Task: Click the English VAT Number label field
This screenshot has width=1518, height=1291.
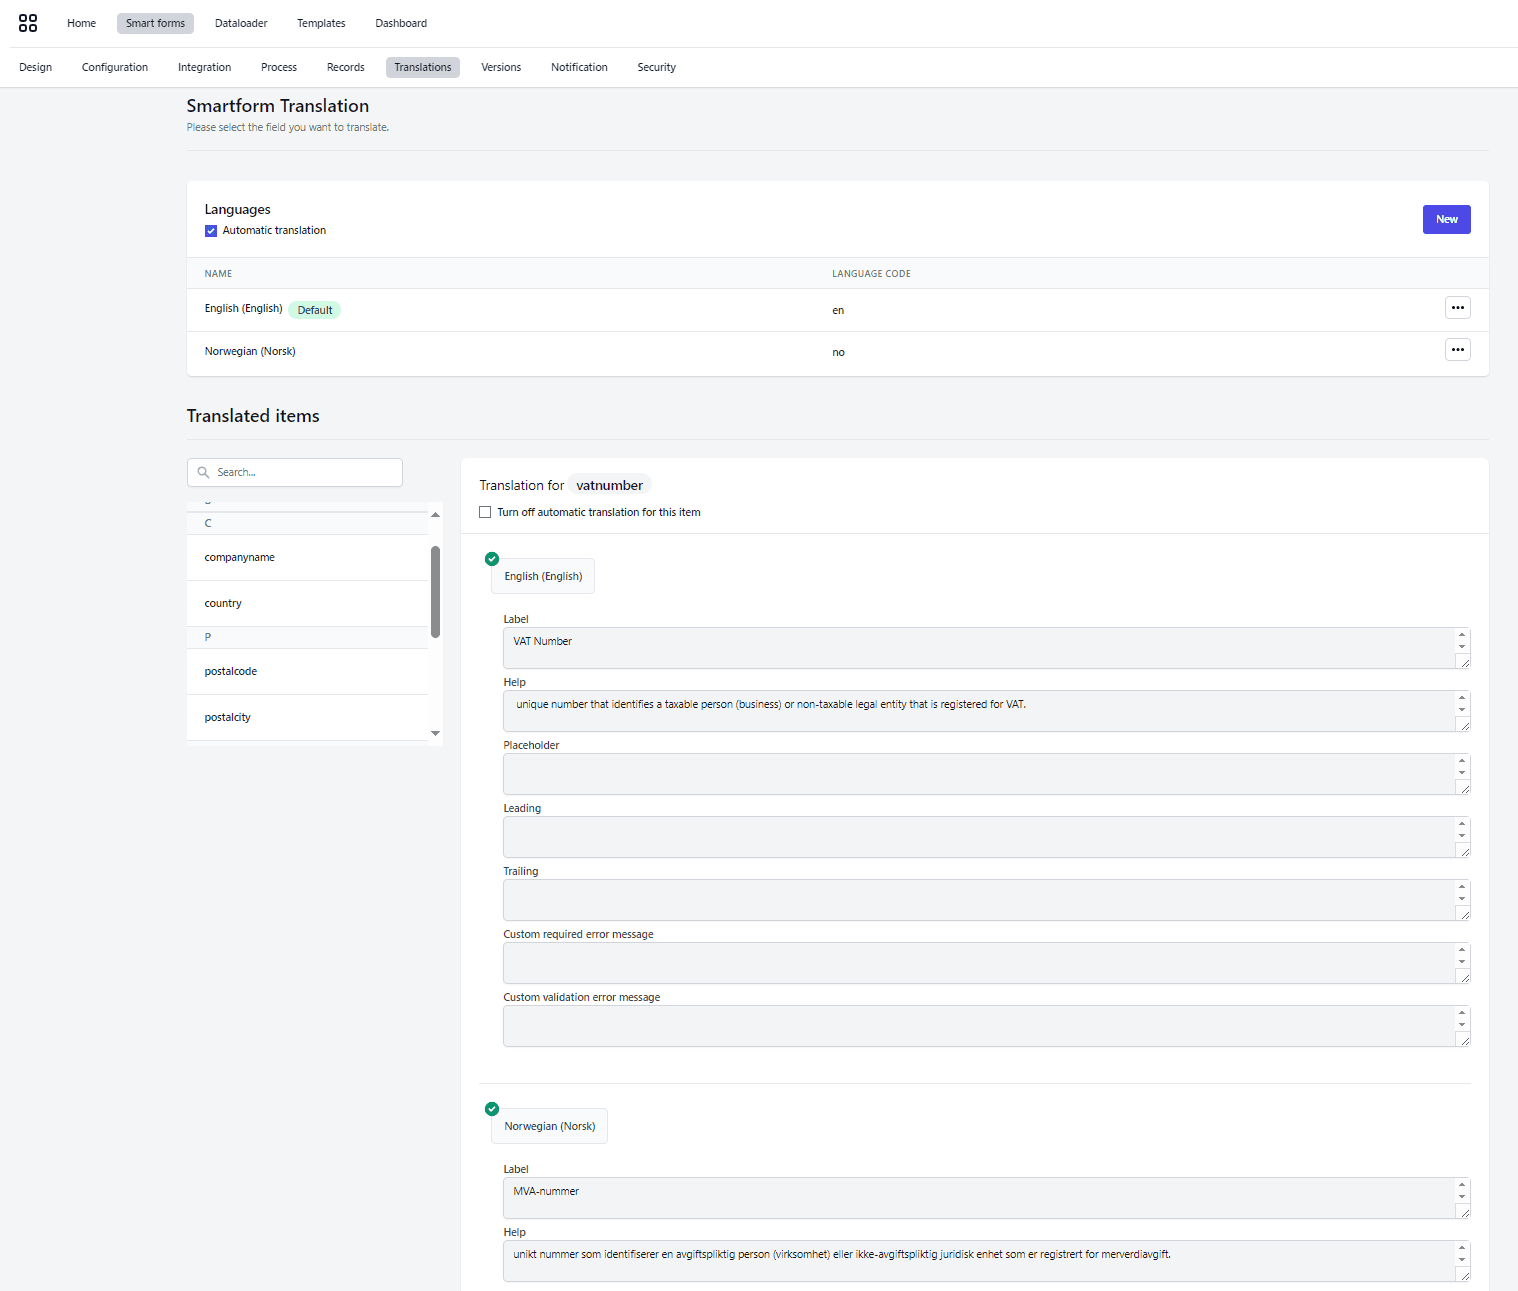Action: (x=978, y=647)
